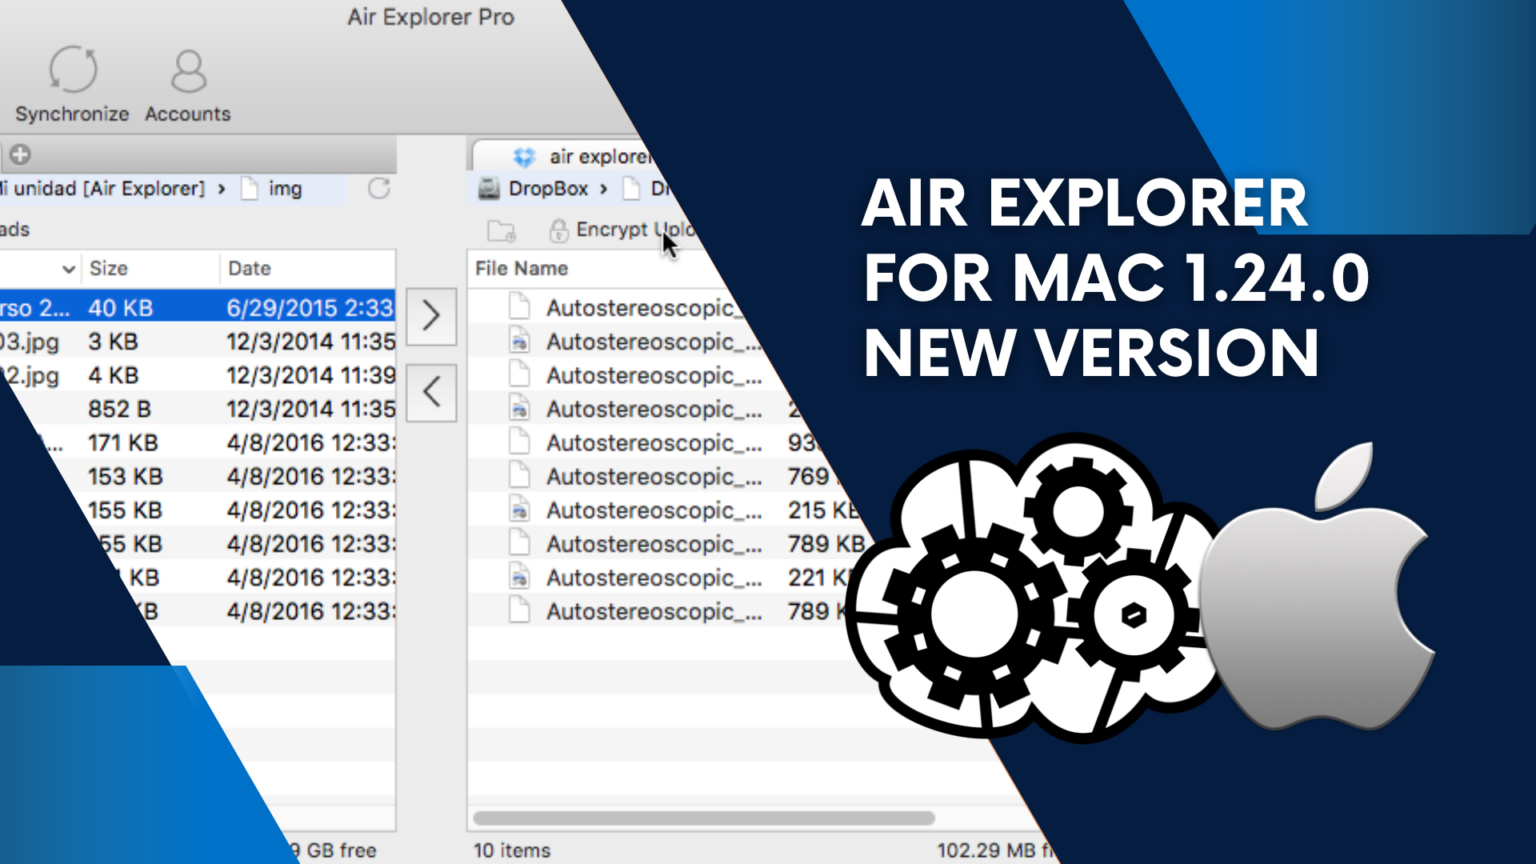Click the chevron after Mi unidad breadcrumb
1536x864 pixels.
click(222, 189)
